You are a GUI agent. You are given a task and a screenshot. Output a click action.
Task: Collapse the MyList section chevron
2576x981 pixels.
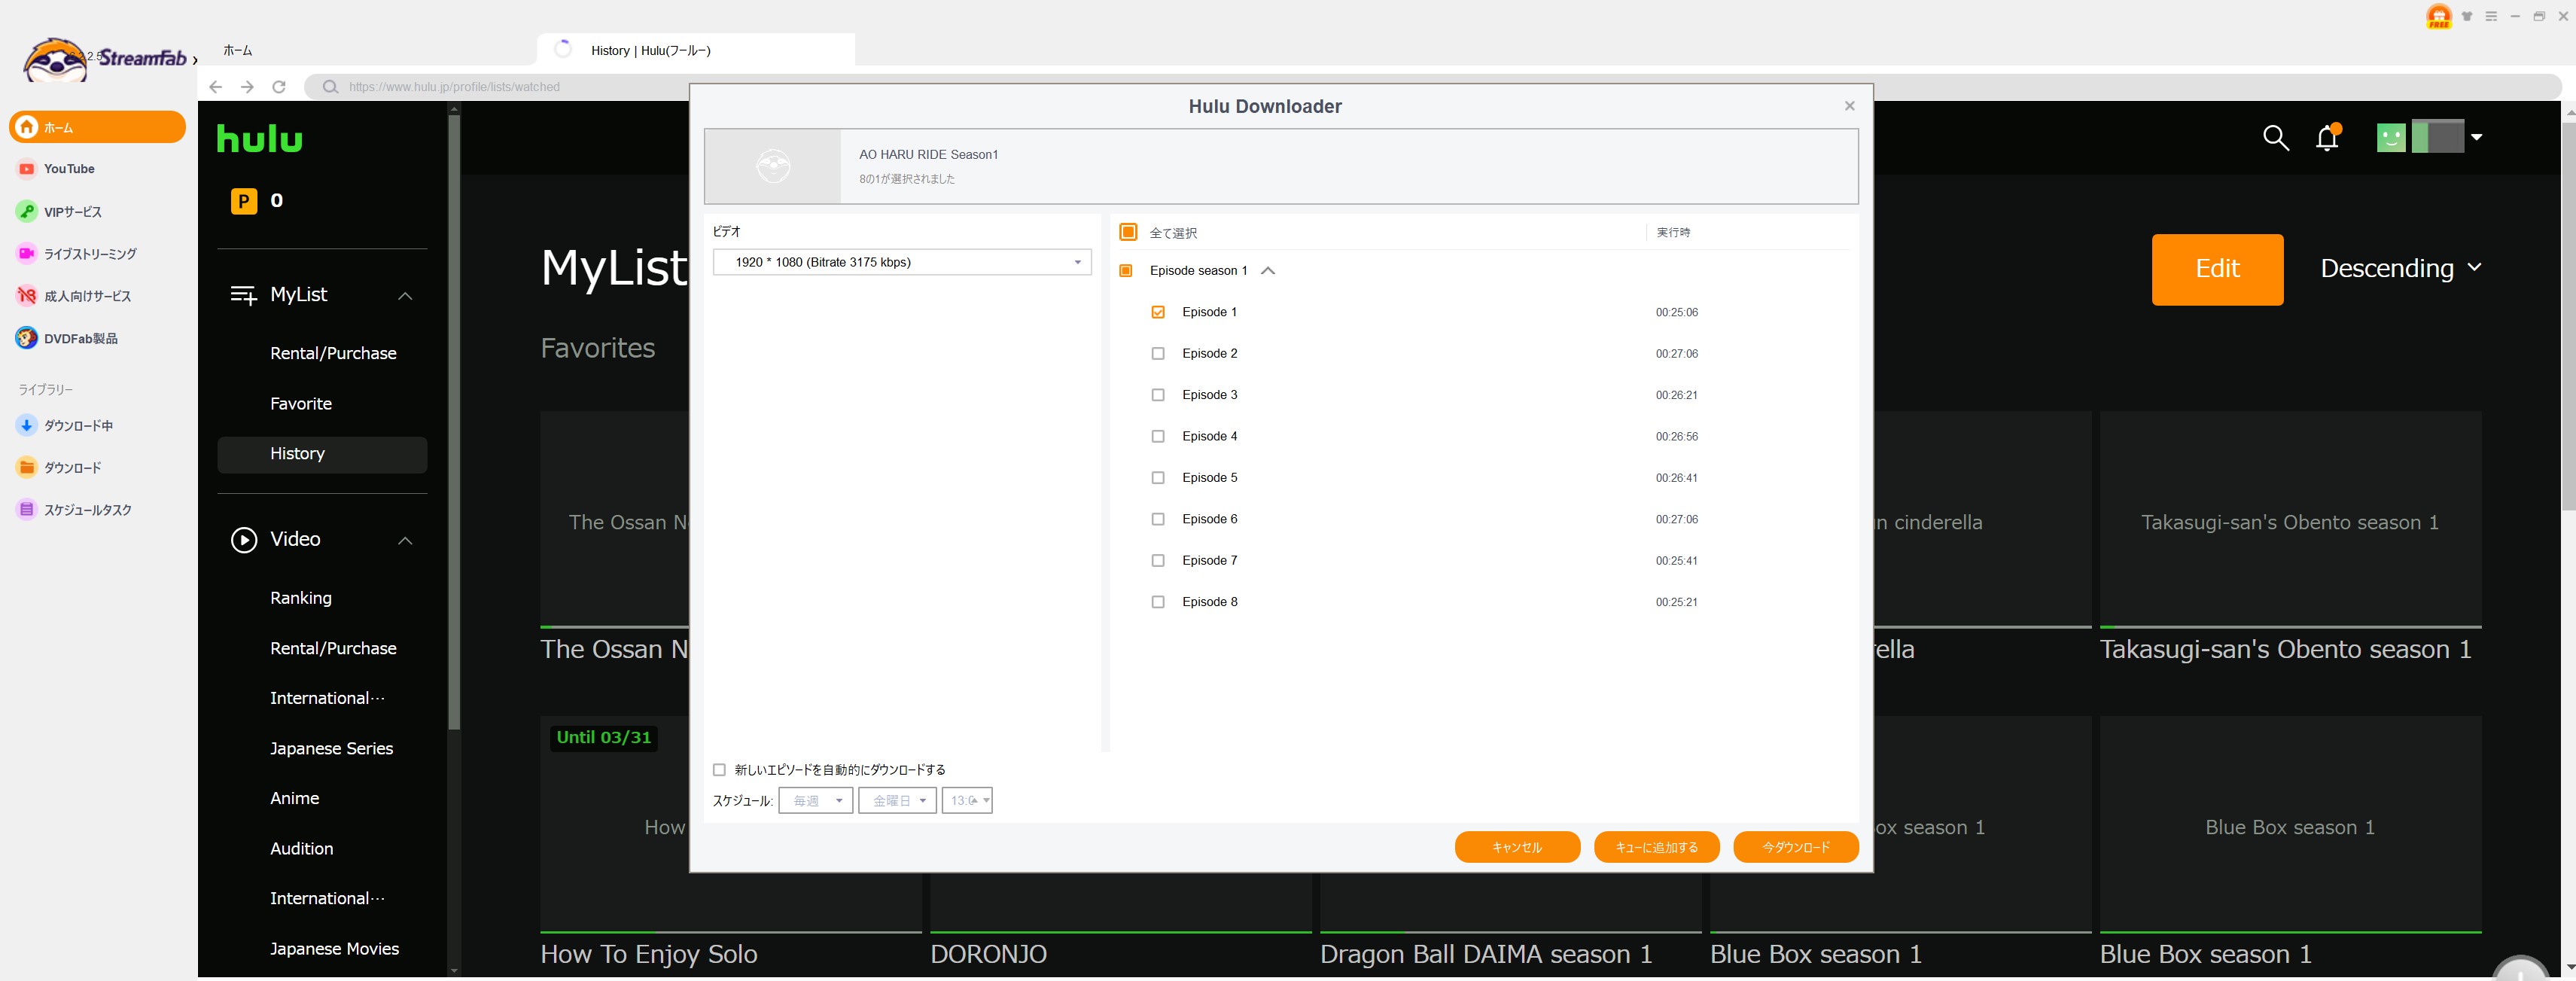click(405, 296)
